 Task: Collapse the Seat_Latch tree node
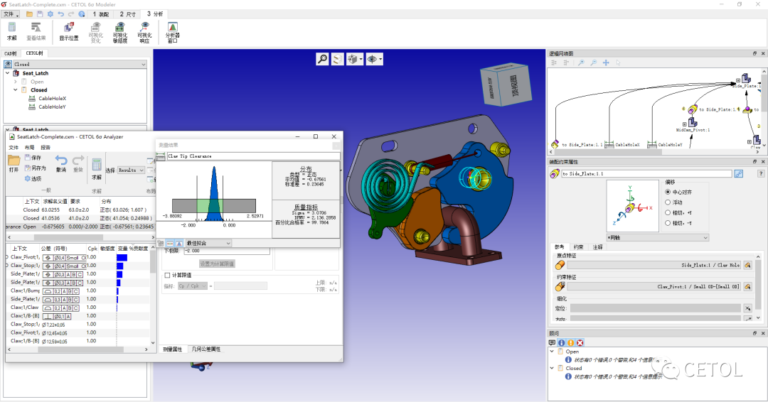7,73
